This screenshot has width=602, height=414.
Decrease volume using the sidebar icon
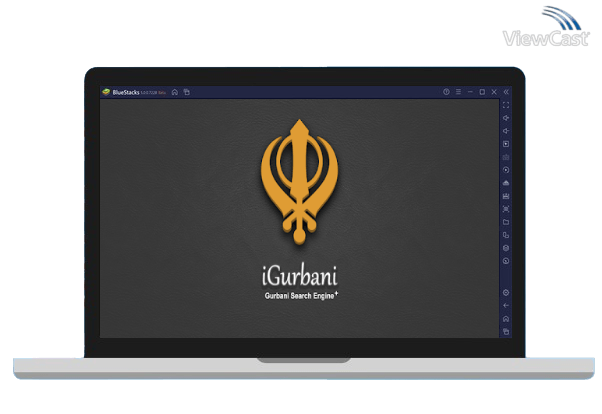[x=506, y=131]
